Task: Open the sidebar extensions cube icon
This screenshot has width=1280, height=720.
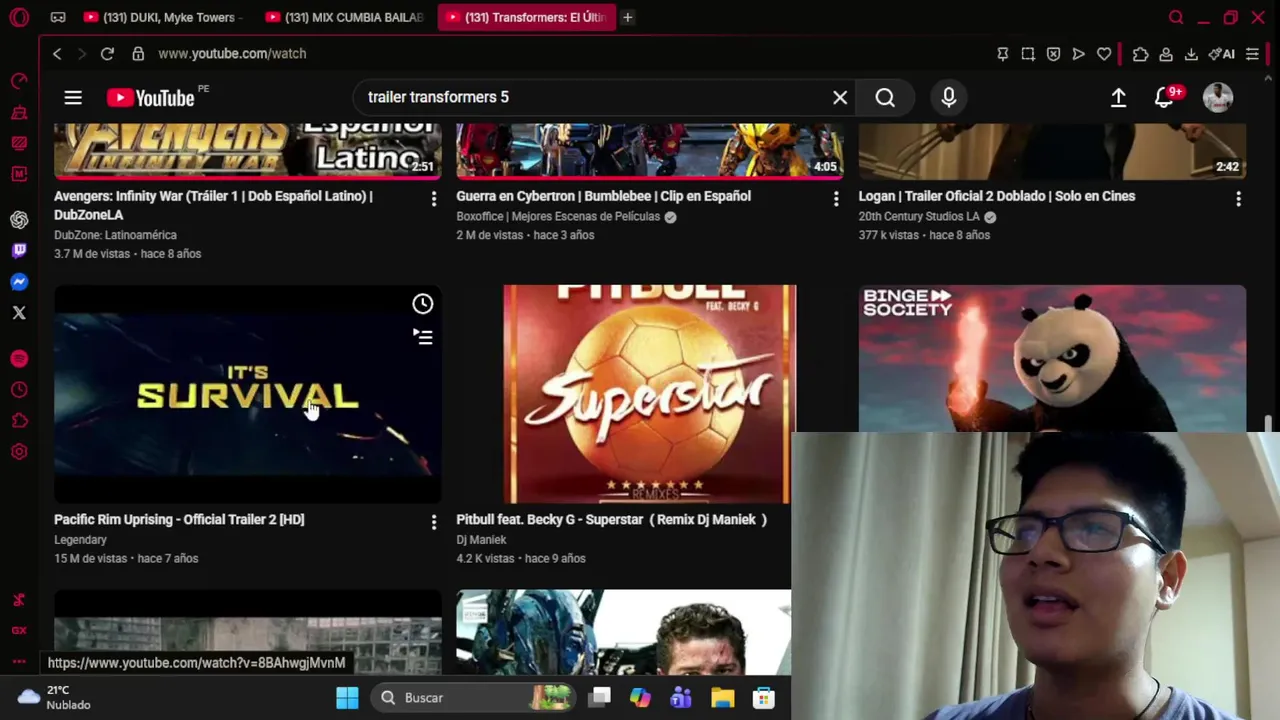Action: tap(19, 421)
